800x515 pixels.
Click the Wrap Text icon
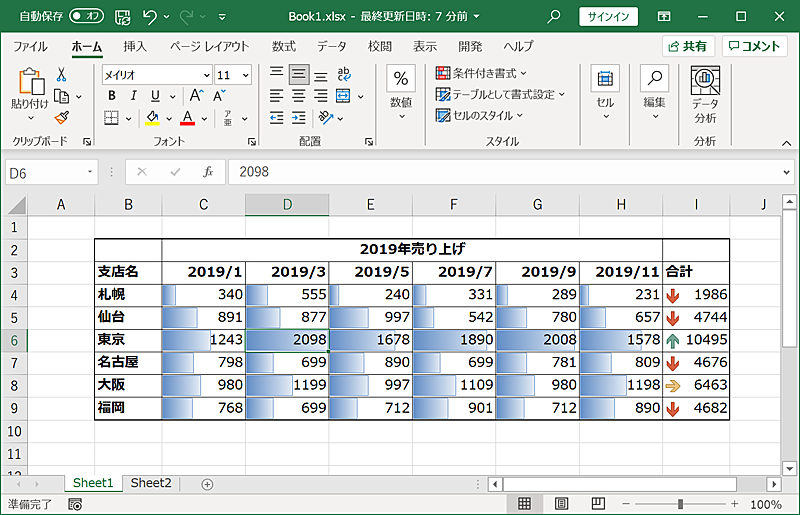tap(344, 75)
